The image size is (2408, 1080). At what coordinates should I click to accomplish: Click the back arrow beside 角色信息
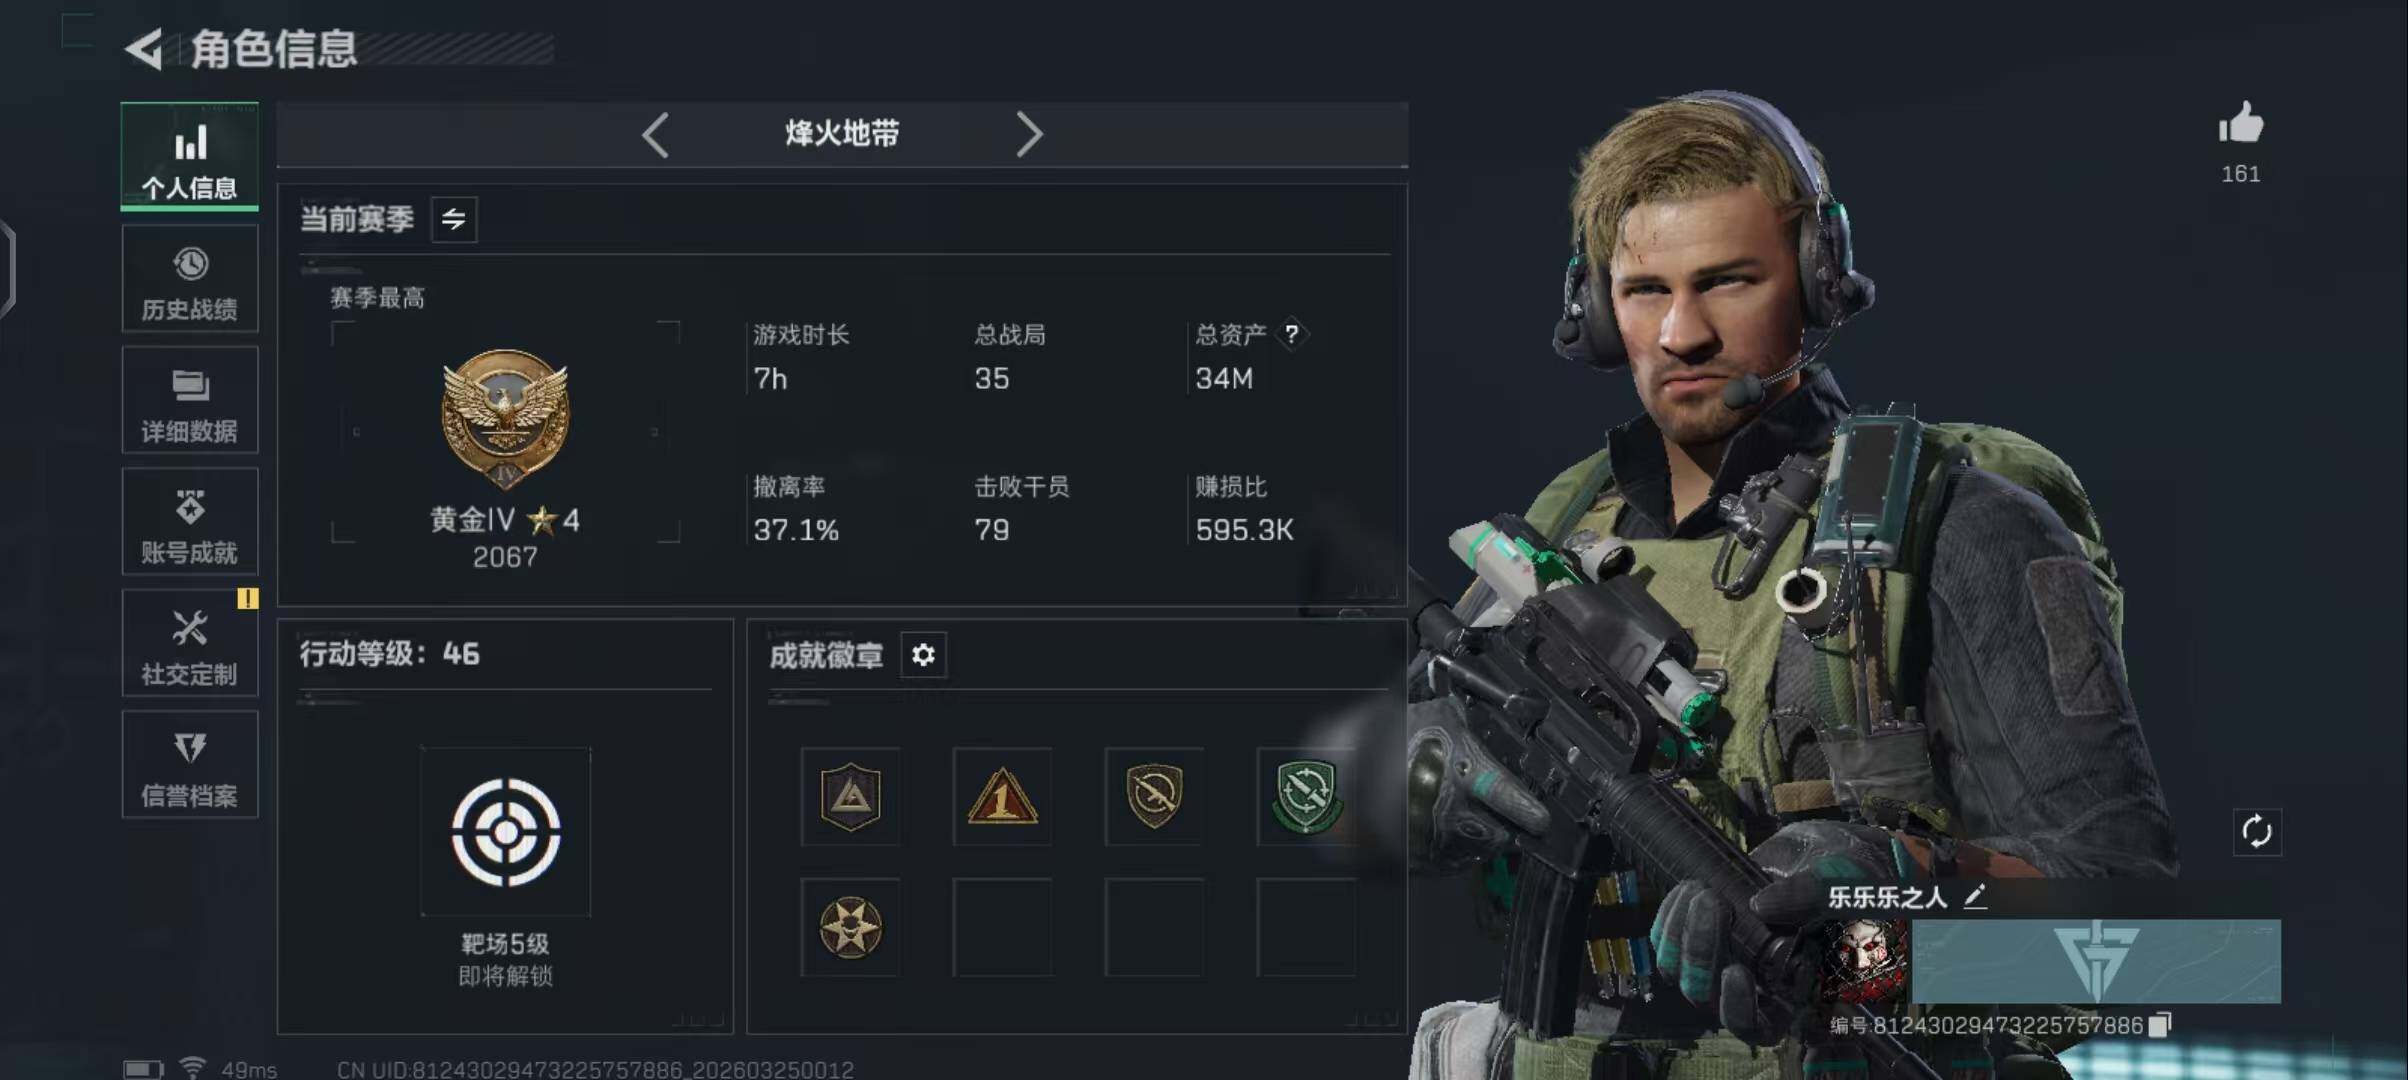(144, 49)
